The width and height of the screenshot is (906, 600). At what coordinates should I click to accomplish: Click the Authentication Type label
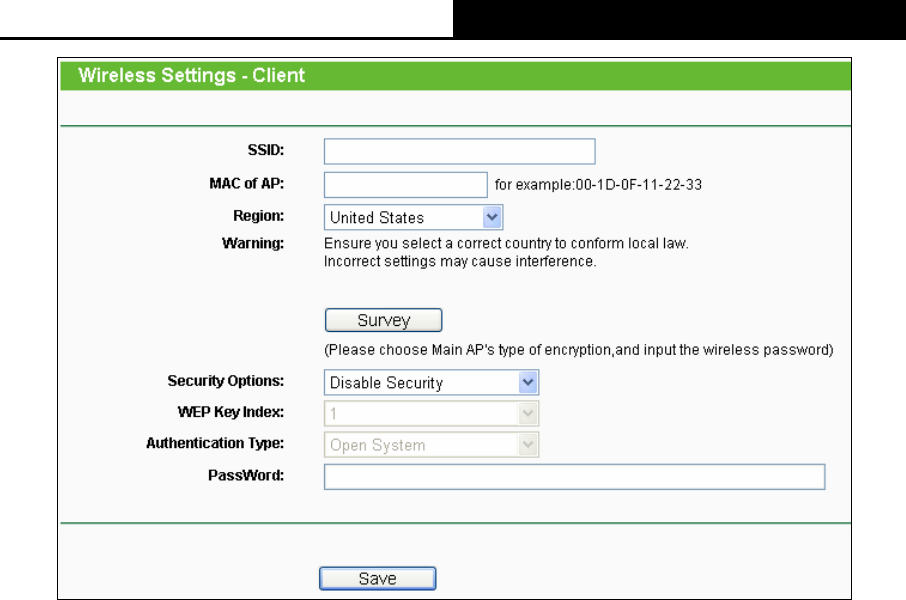click(x=215, y=443)
